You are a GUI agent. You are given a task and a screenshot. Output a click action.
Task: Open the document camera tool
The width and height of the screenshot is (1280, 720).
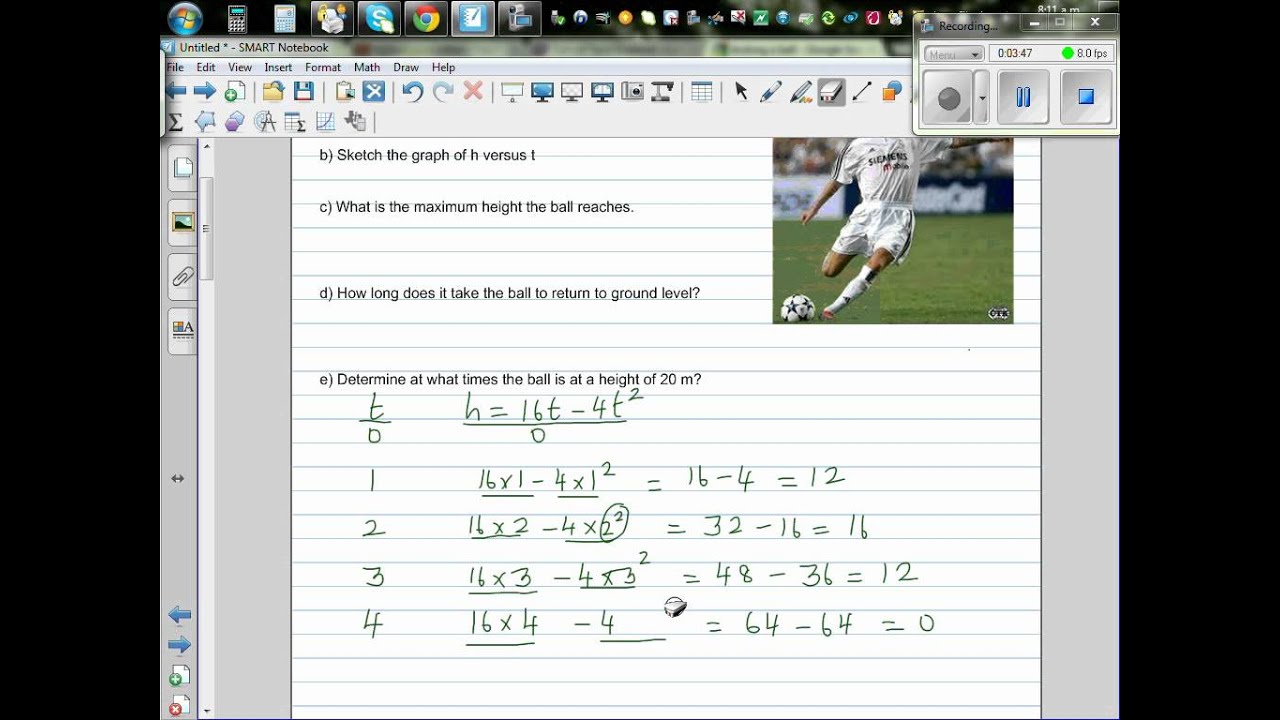[661, 92]
